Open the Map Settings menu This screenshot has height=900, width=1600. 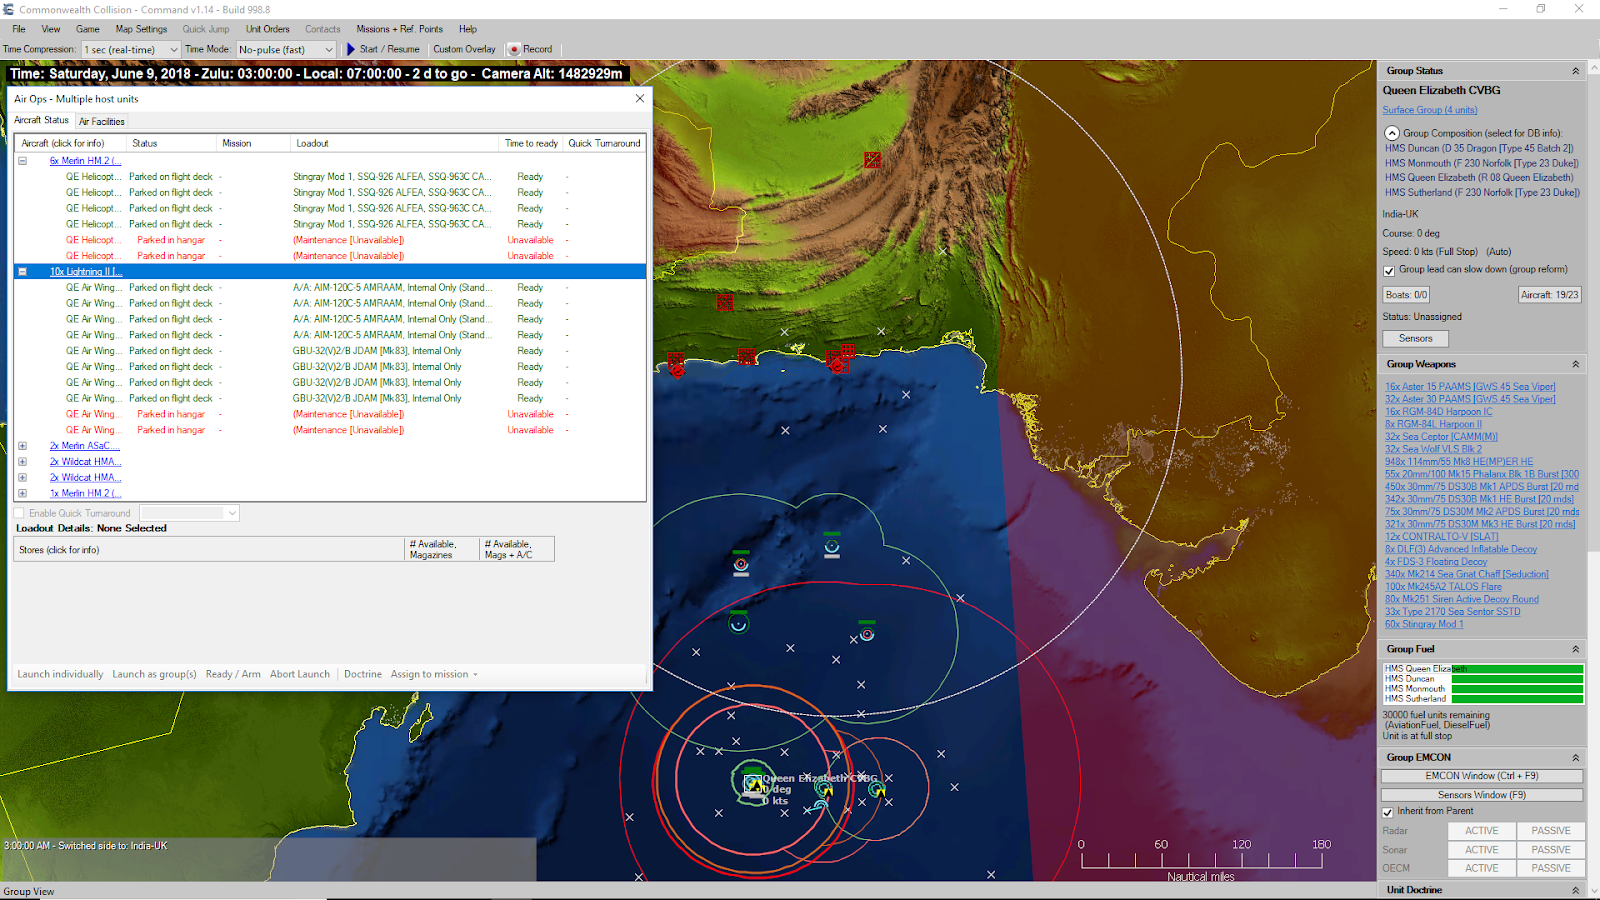pos(141,29)
